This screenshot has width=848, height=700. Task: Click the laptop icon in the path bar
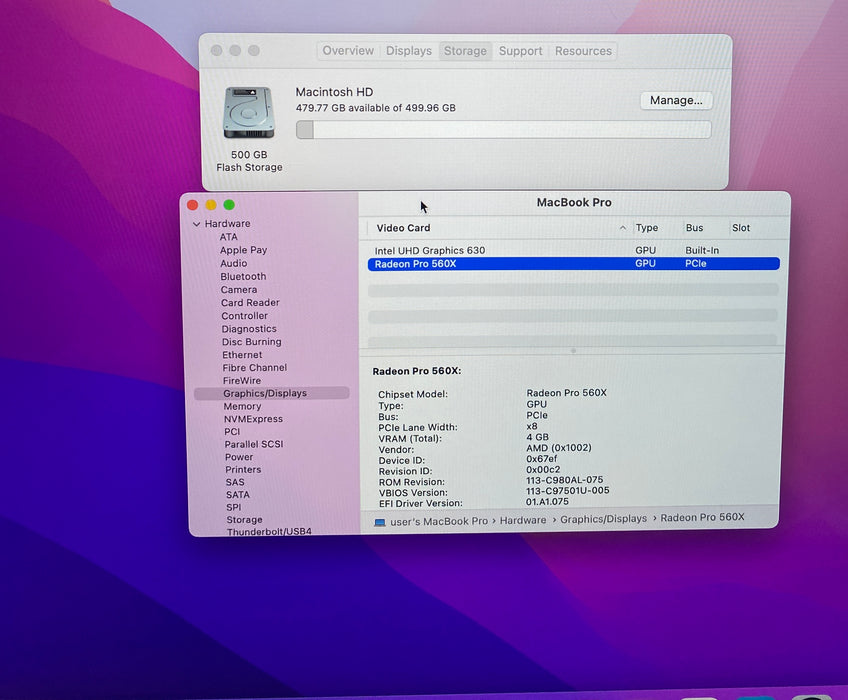click(x=380, y=522)
